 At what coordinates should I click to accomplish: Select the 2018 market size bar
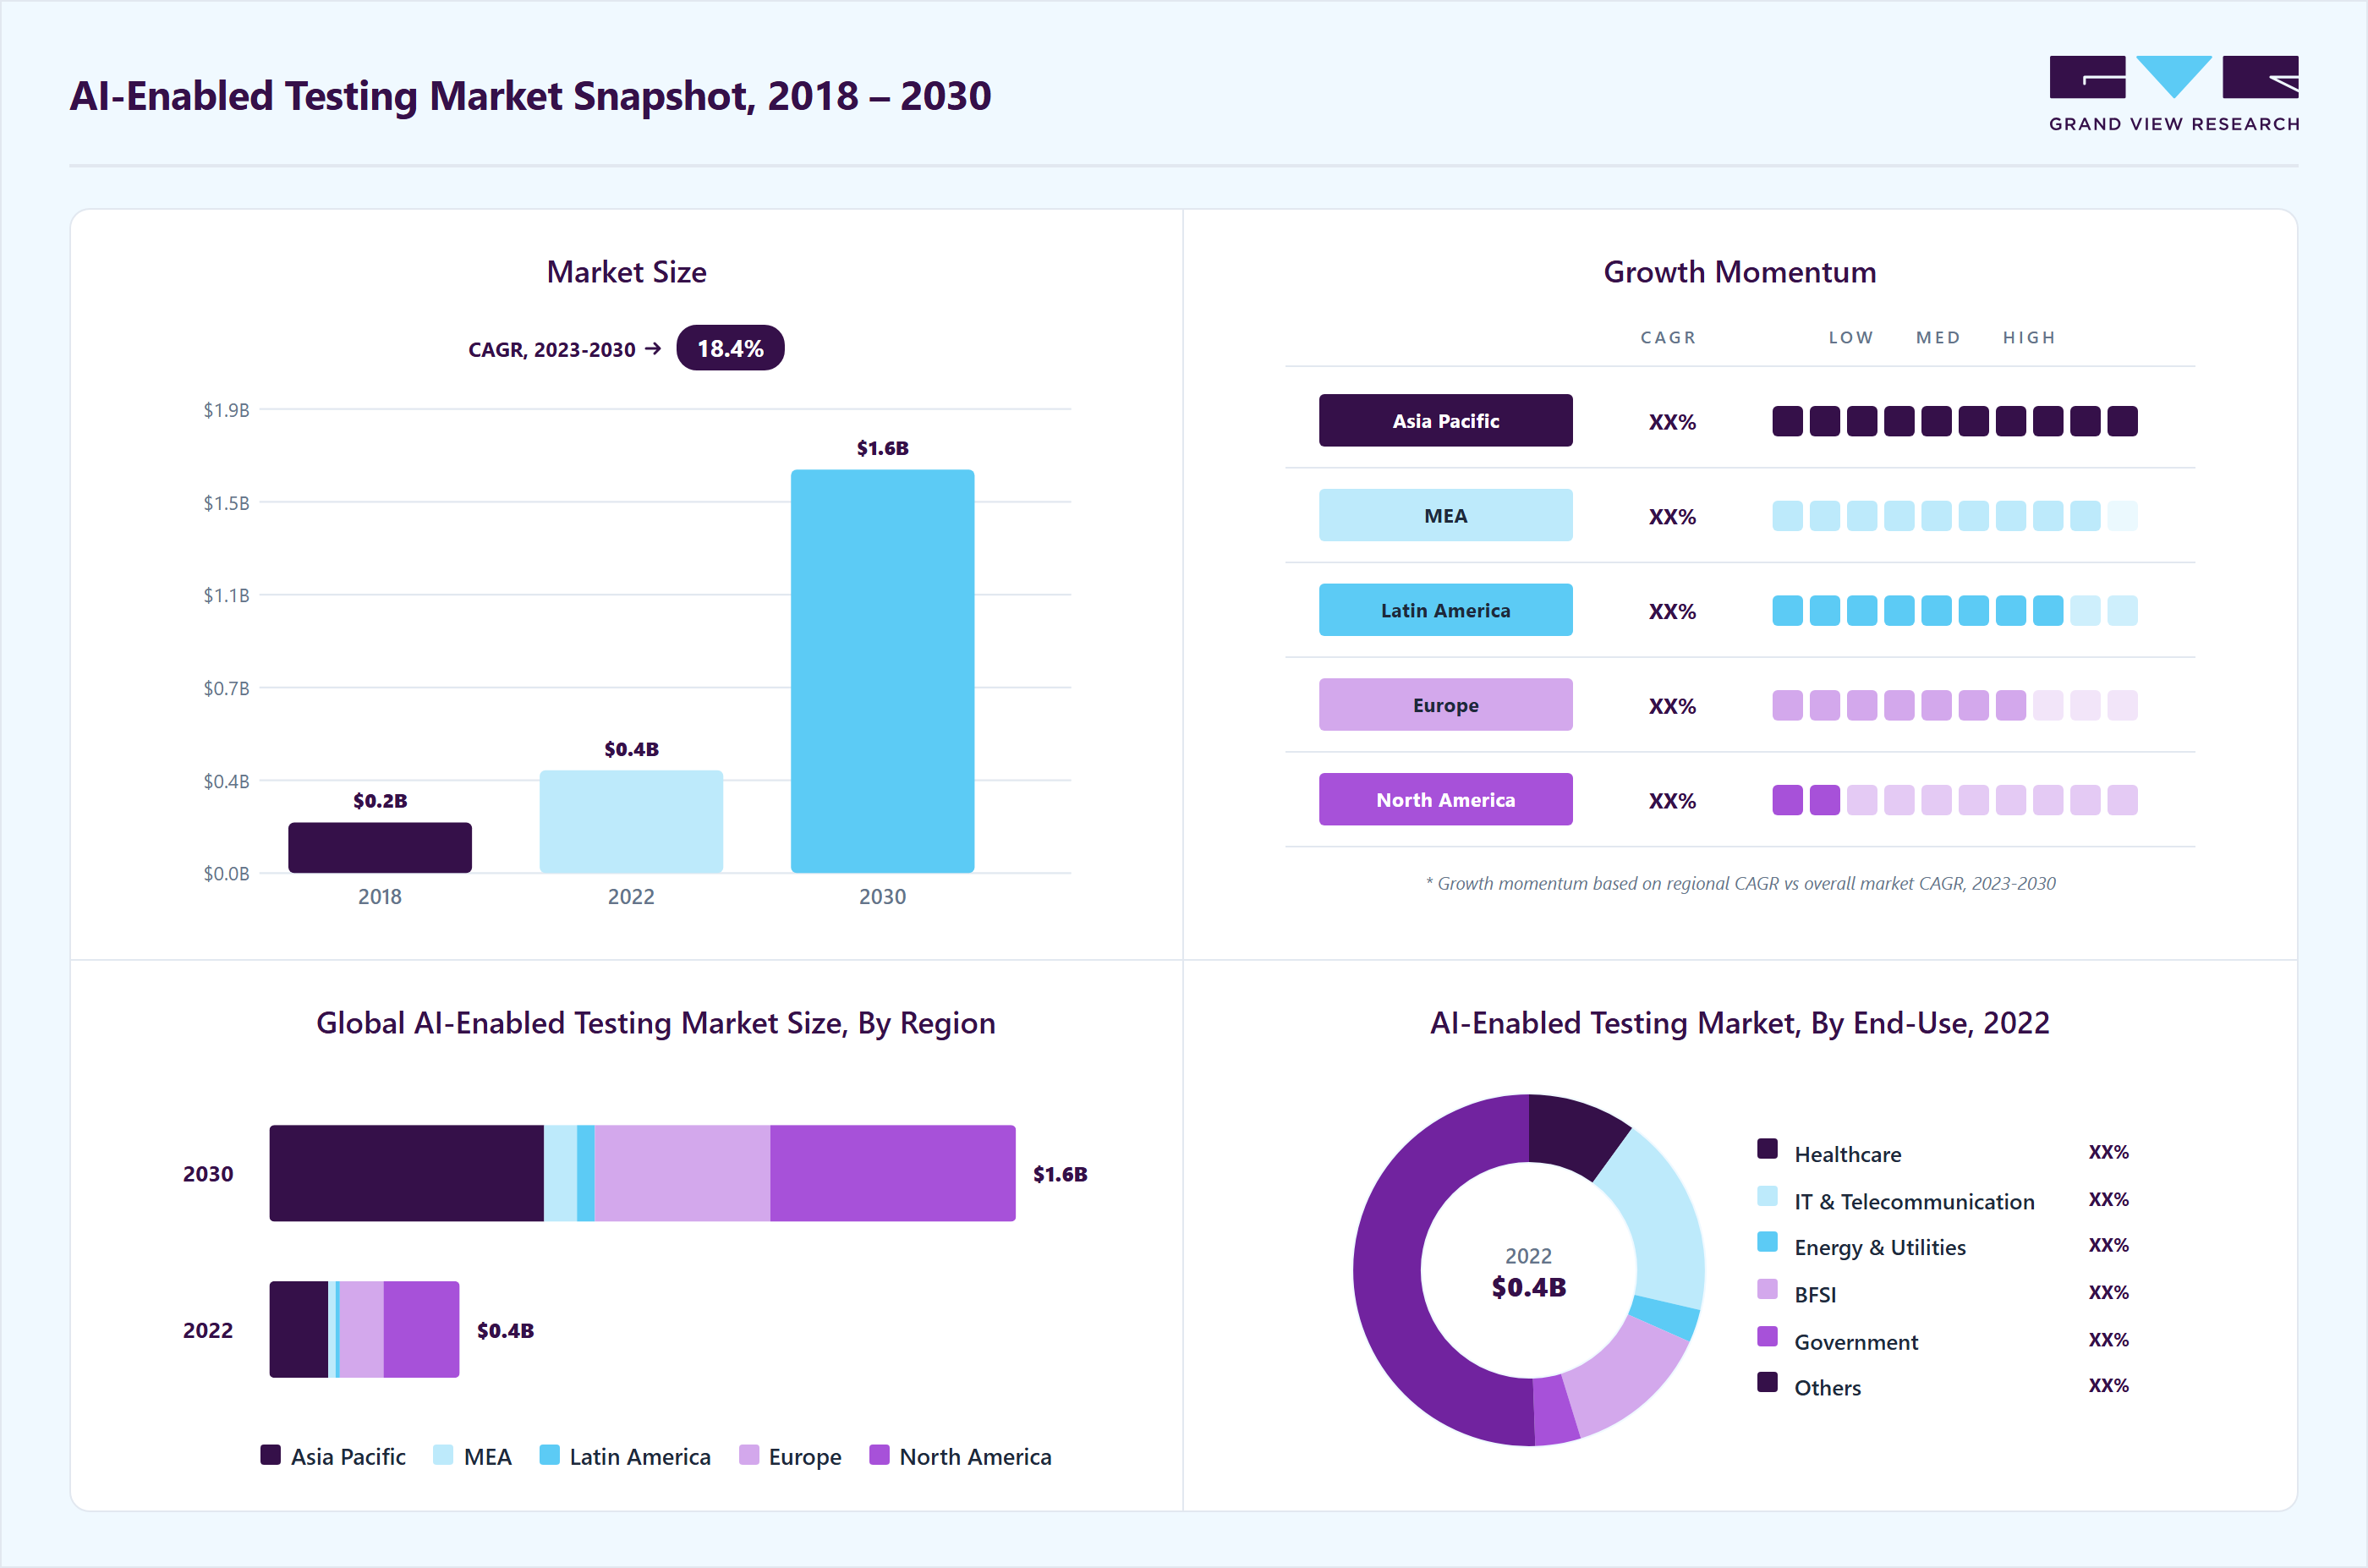point(380,848)
